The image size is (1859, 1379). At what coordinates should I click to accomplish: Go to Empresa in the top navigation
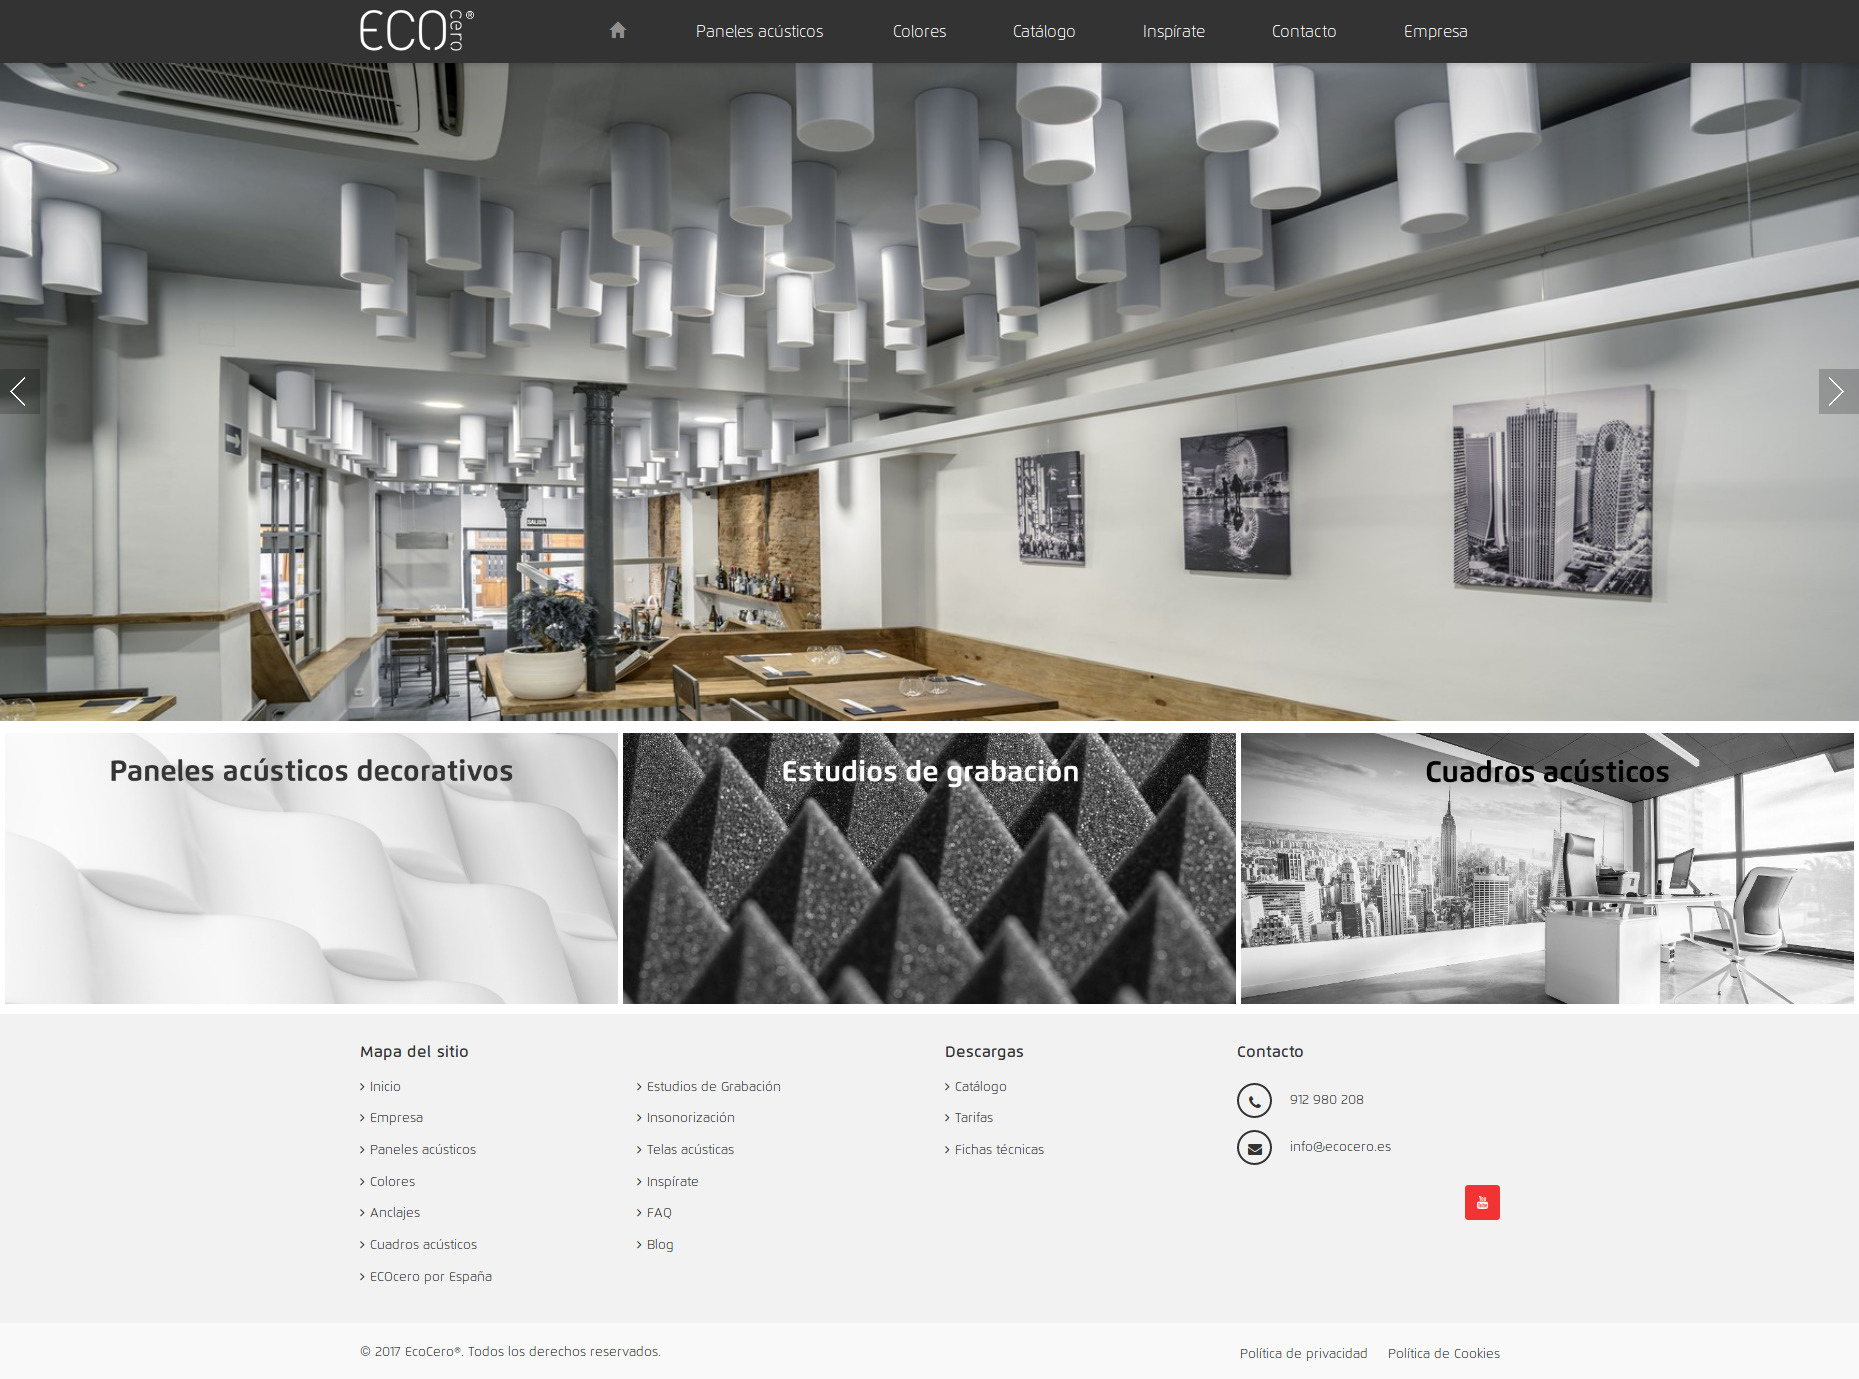1435,31
